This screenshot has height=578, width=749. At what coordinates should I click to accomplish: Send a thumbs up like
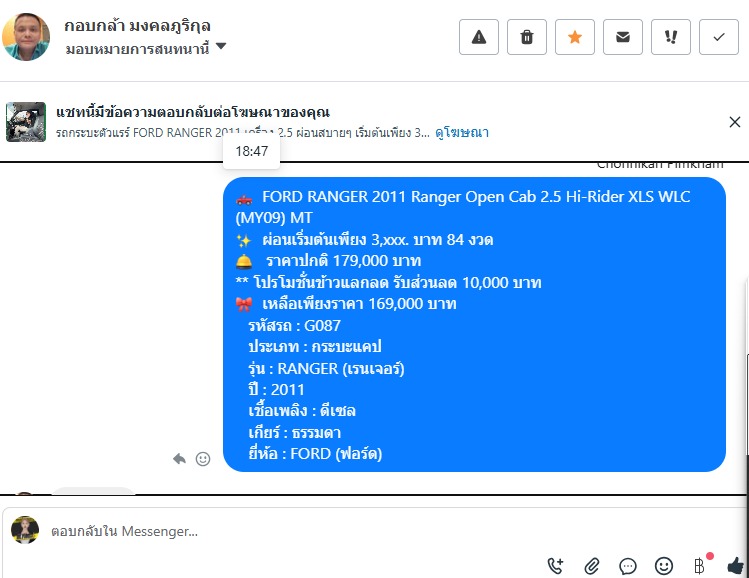click(736, 566)
